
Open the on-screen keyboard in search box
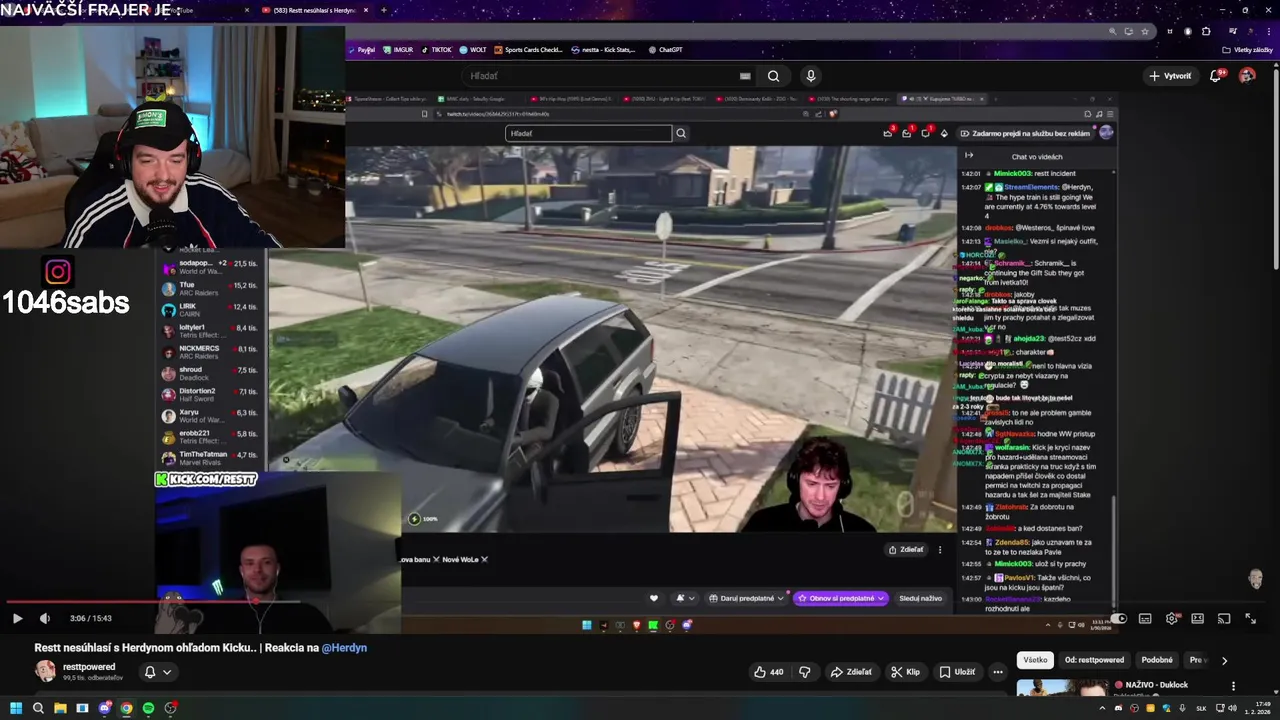[x=745, y=76]
